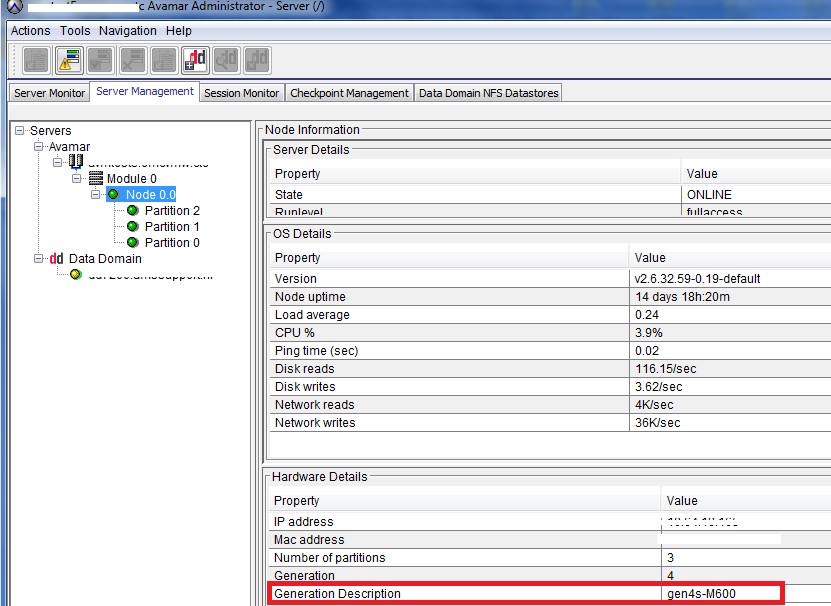Click the Property header in Server Details

pos(297,174)
